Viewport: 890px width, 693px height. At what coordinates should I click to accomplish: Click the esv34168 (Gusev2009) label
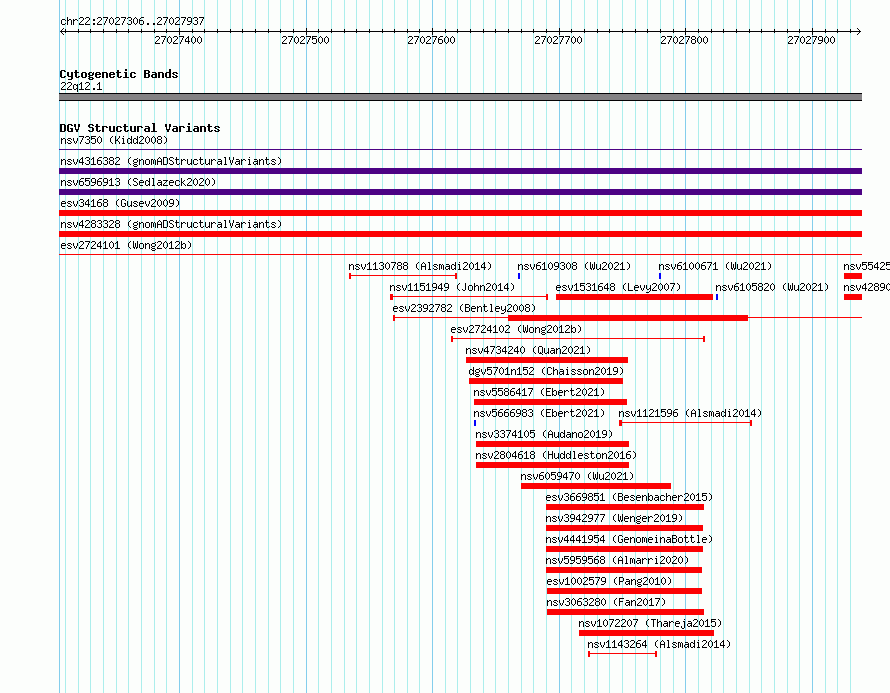(120, 203)
